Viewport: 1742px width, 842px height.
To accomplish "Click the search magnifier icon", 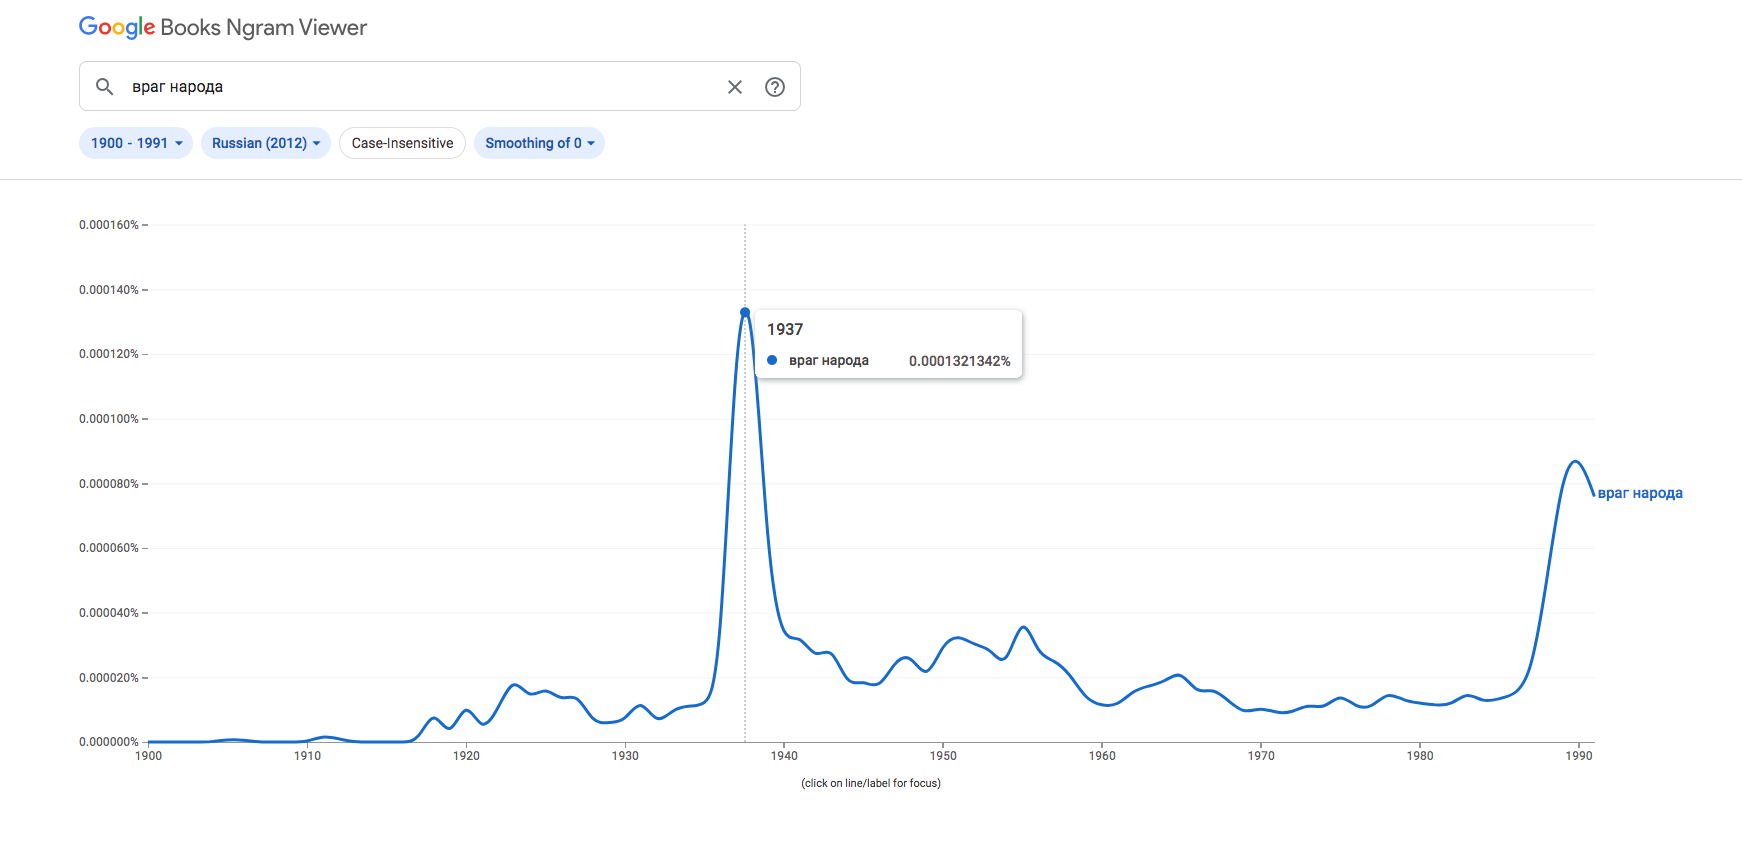I will 104,87.
